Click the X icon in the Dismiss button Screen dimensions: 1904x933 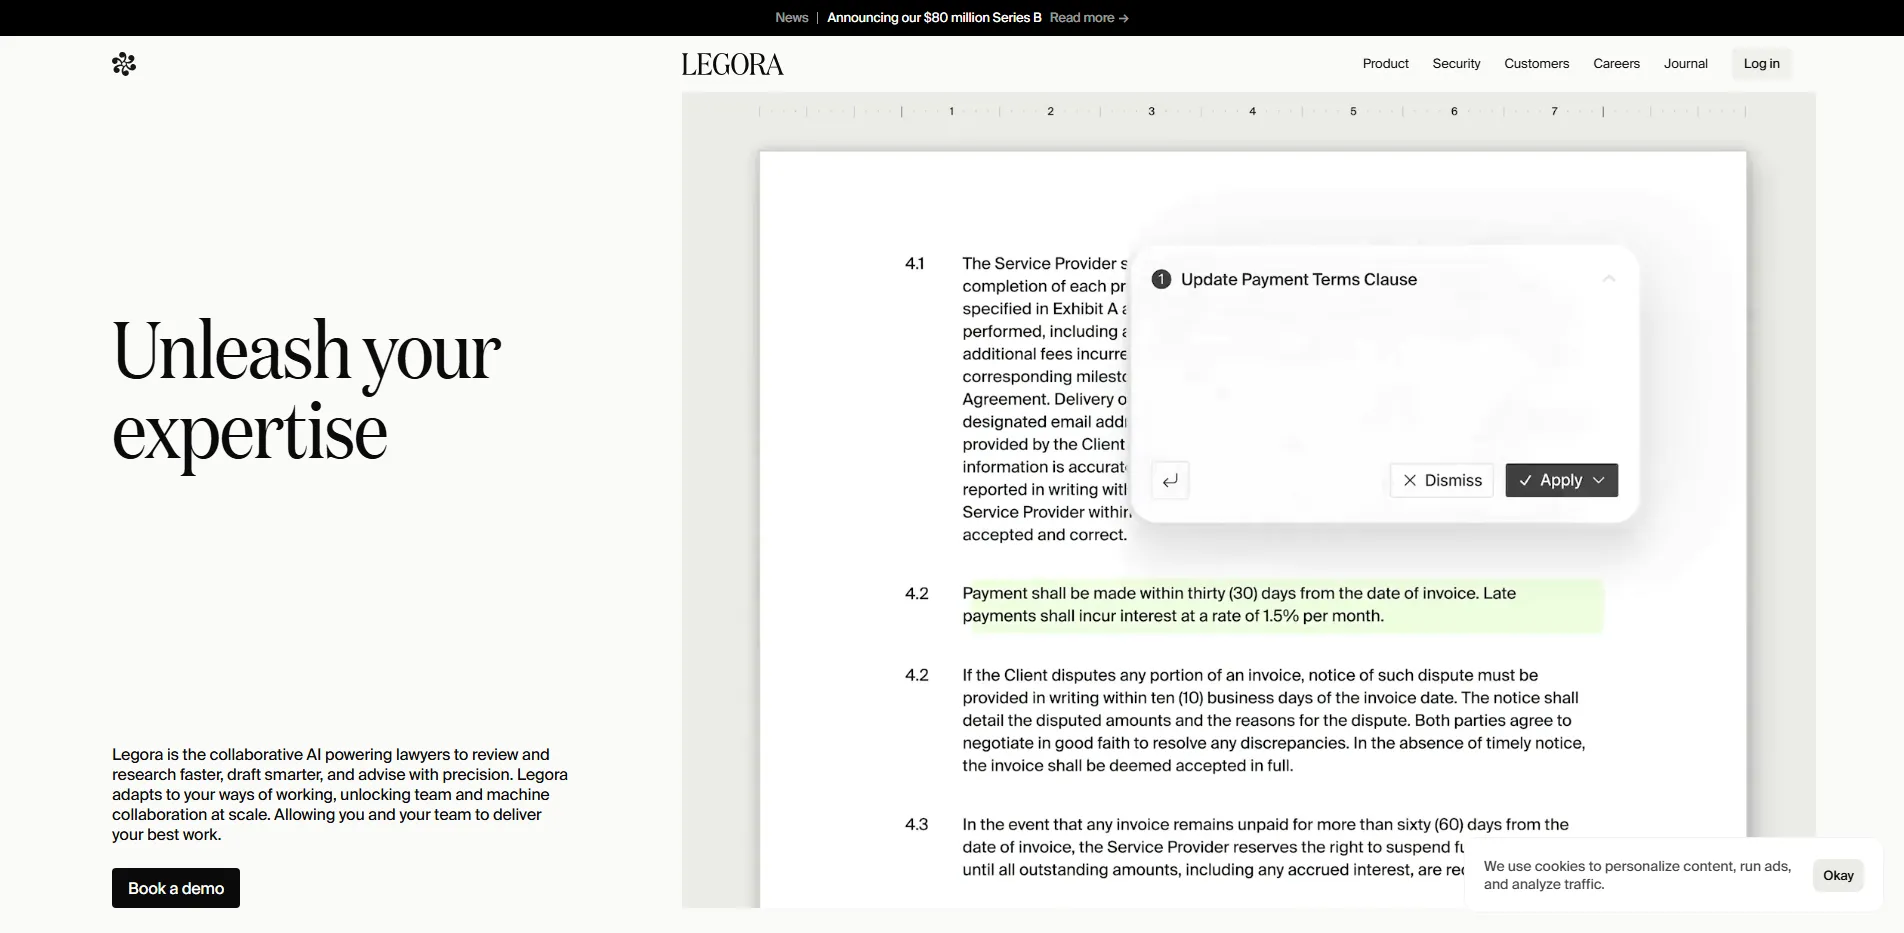pos(1411,480)
